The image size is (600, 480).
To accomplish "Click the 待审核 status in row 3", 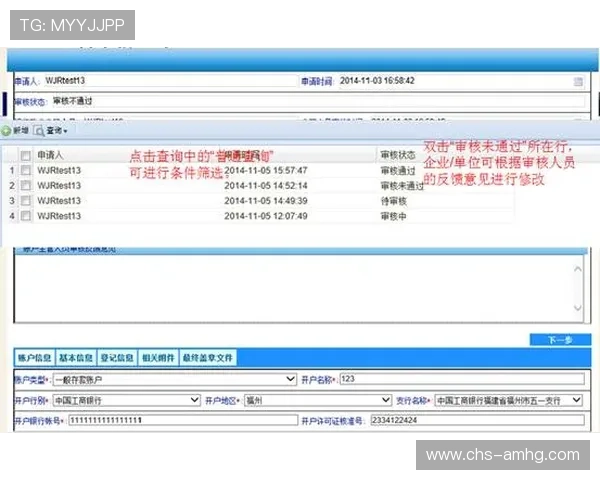I will click(393, 201).
